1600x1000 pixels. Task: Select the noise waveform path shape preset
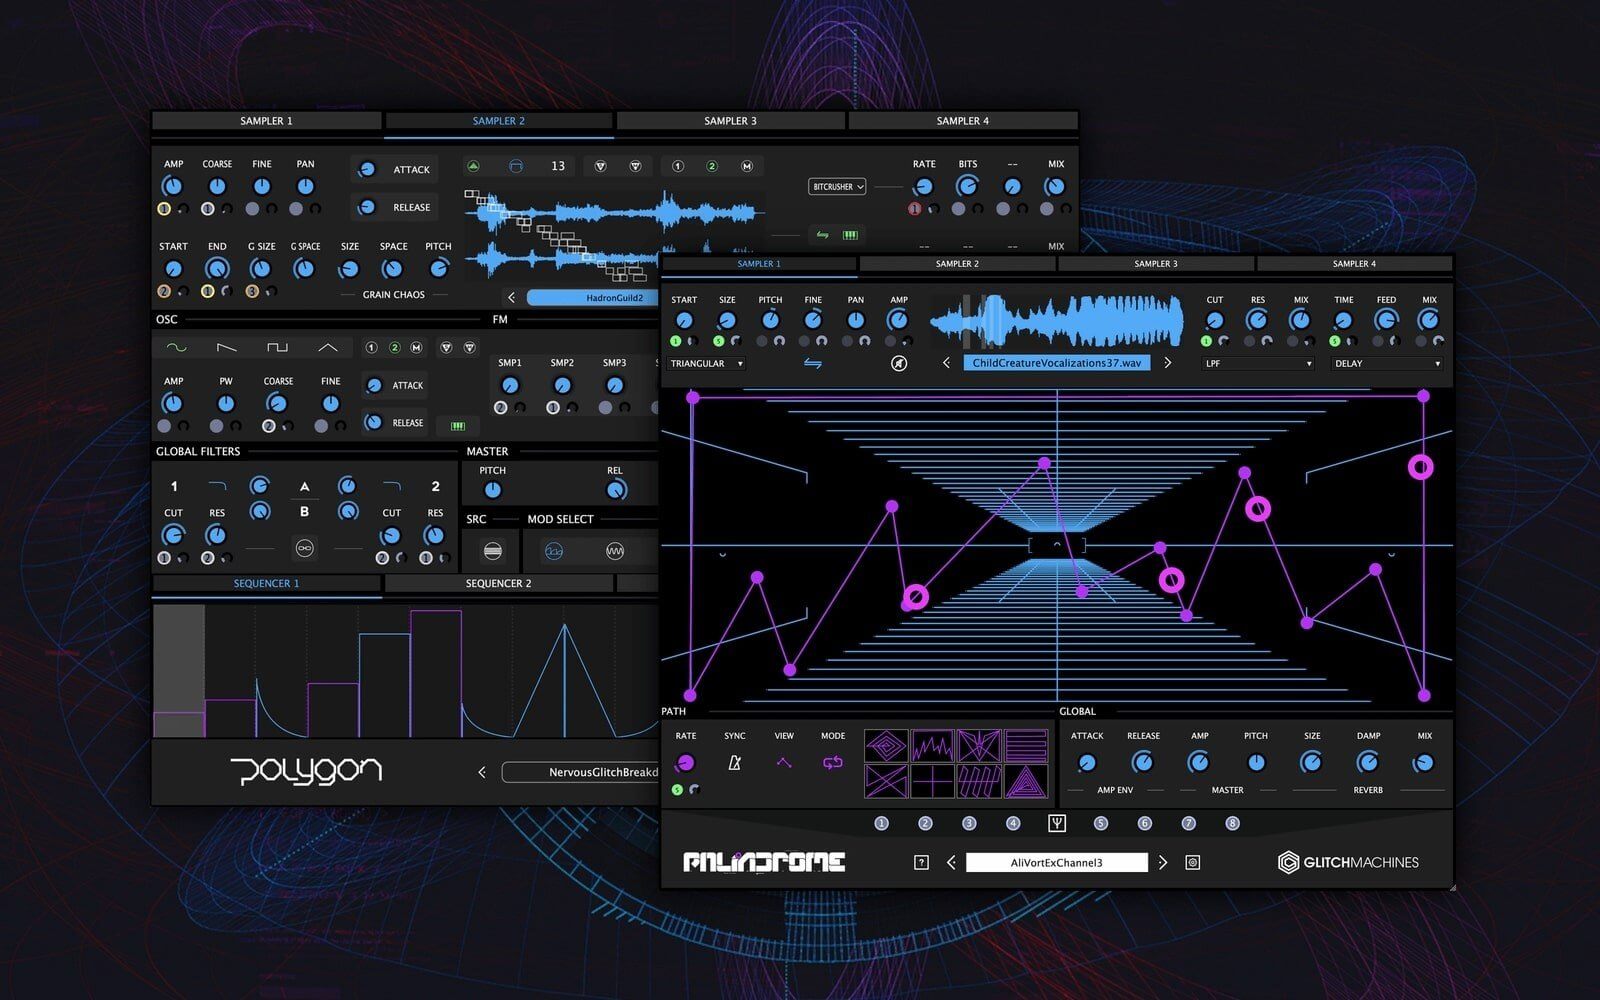pos(932,746)
